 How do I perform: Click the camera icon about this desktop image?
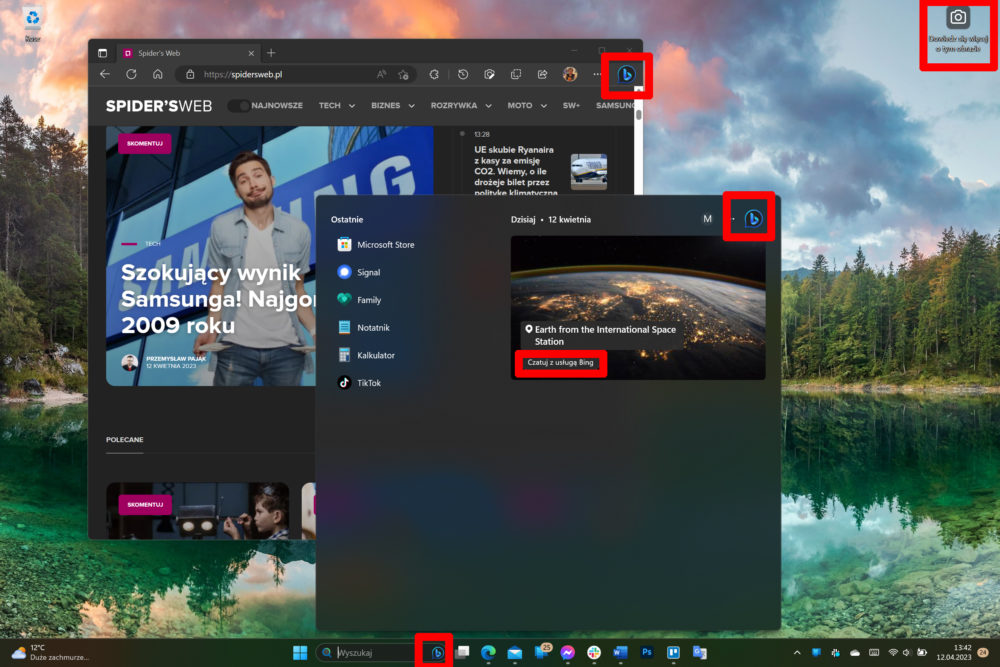pos(958,18)
